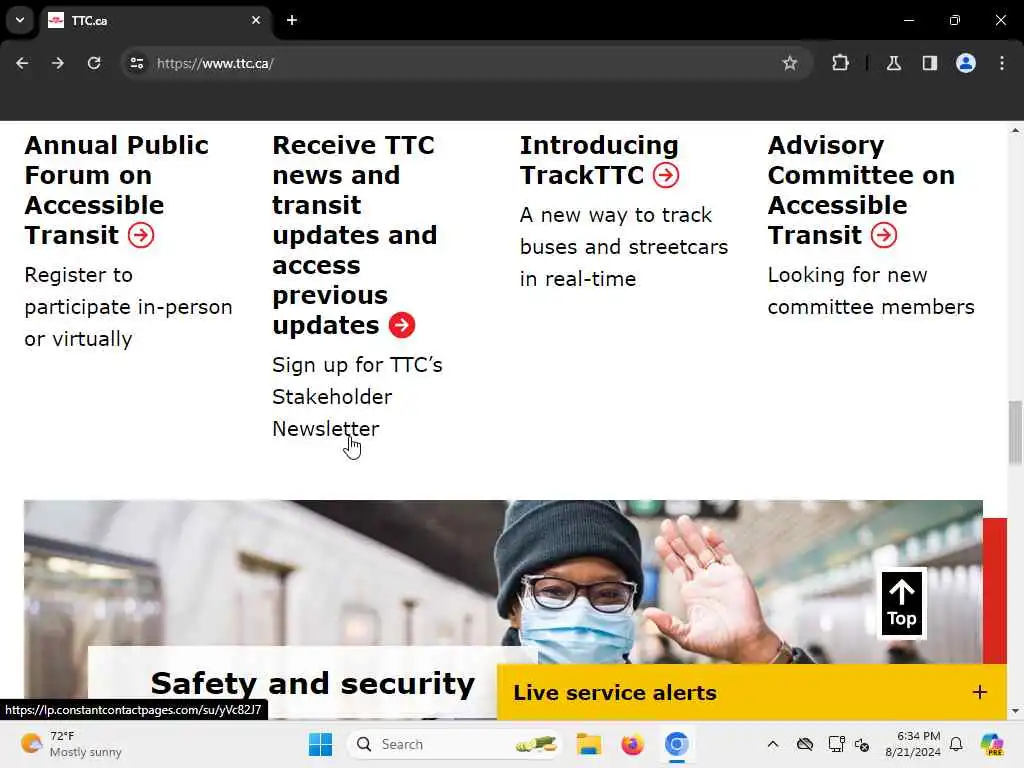Image resolution: width=1024 pixels, height=768 pixels.
Task: Click the muted volume tray icon
Action: (862, 744)
